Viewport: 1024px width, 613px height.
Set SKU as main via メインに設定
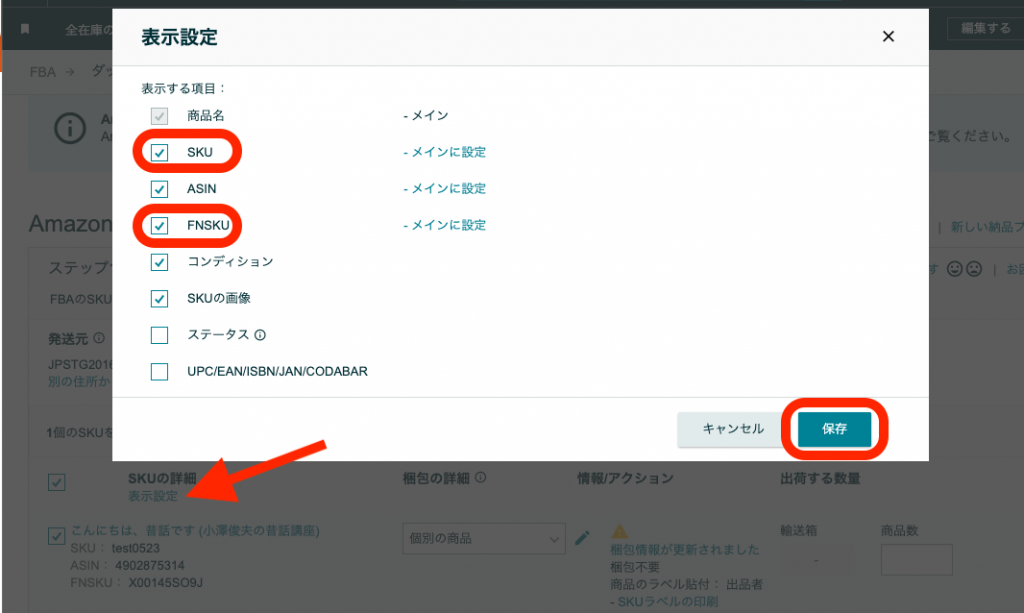[x=448, y=152]
